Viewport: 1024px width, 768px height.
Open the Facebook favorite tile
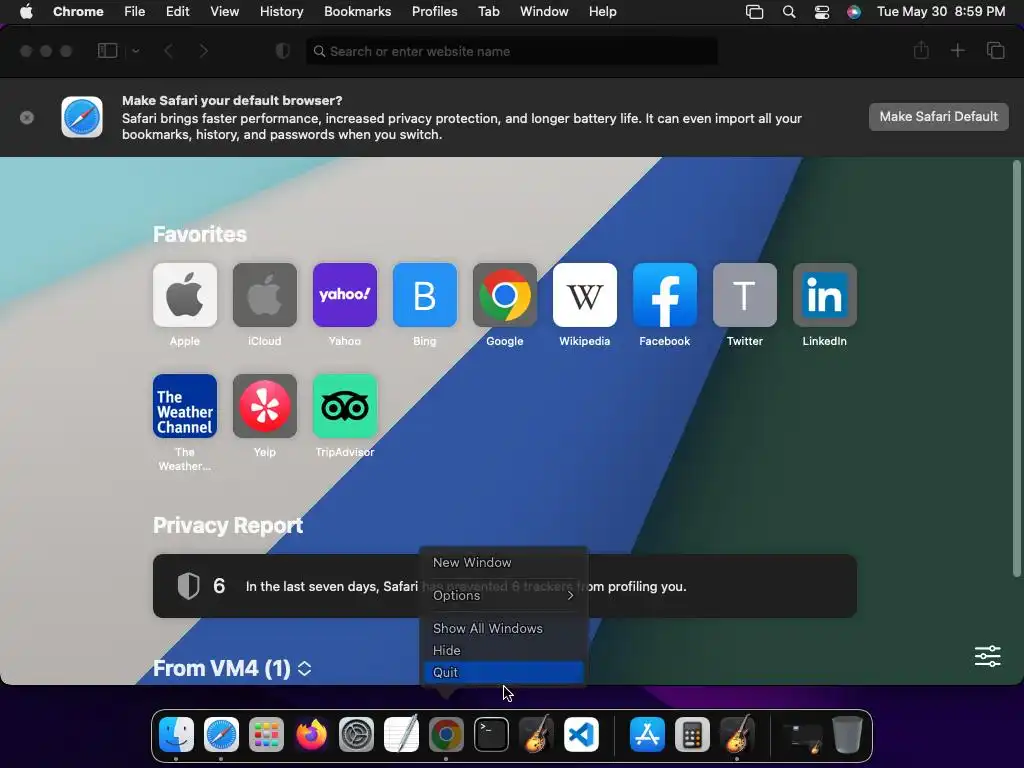[x=665, y=295]
